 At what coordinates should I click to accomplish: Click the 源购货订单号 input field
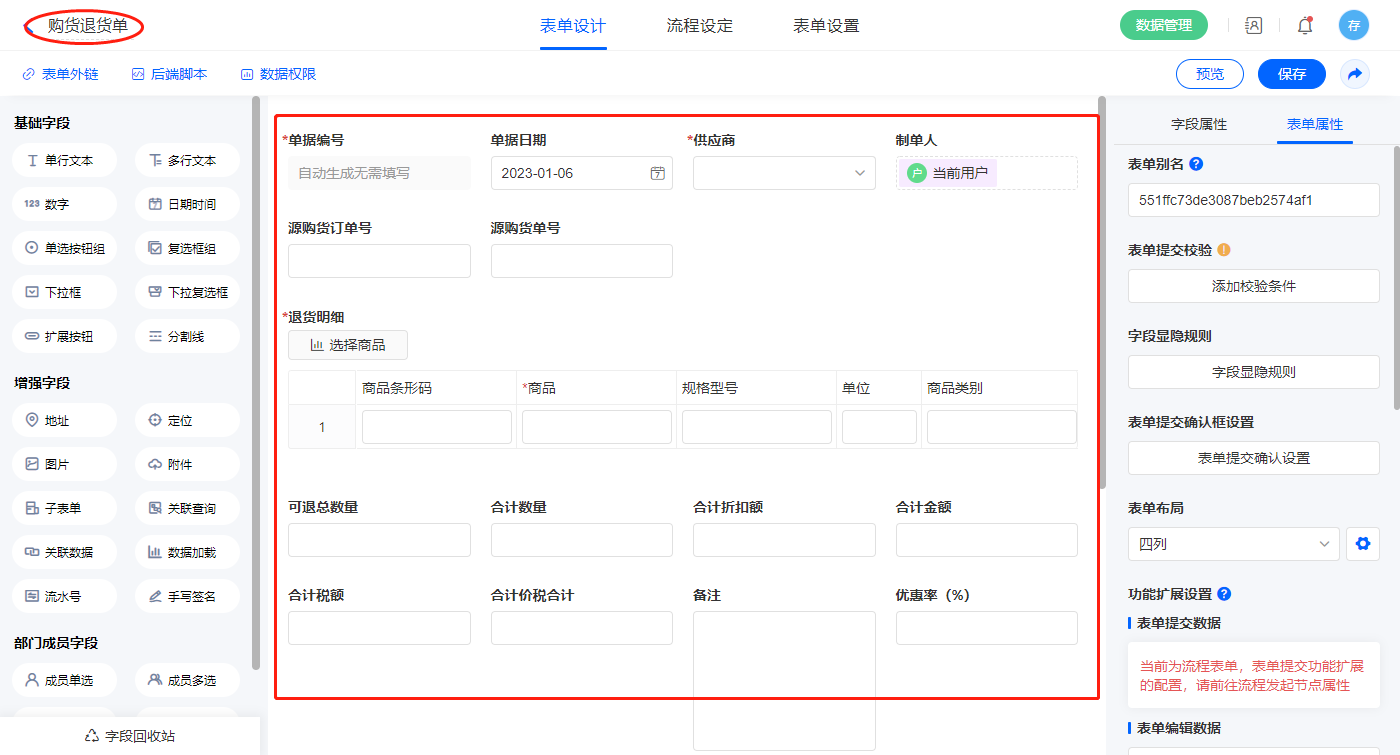tap(379, 261)
